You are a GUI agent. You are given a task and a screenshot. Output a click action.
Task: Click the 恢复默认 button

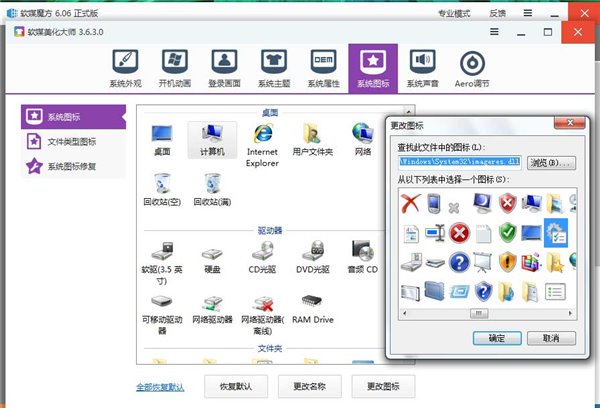click(x=236, y=387)
